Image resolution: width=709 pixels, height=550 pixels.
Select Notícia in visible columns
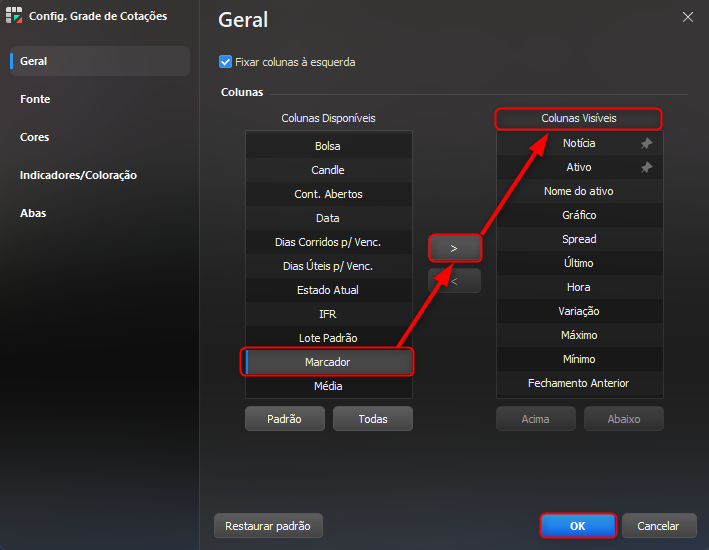tap(580, 143)
